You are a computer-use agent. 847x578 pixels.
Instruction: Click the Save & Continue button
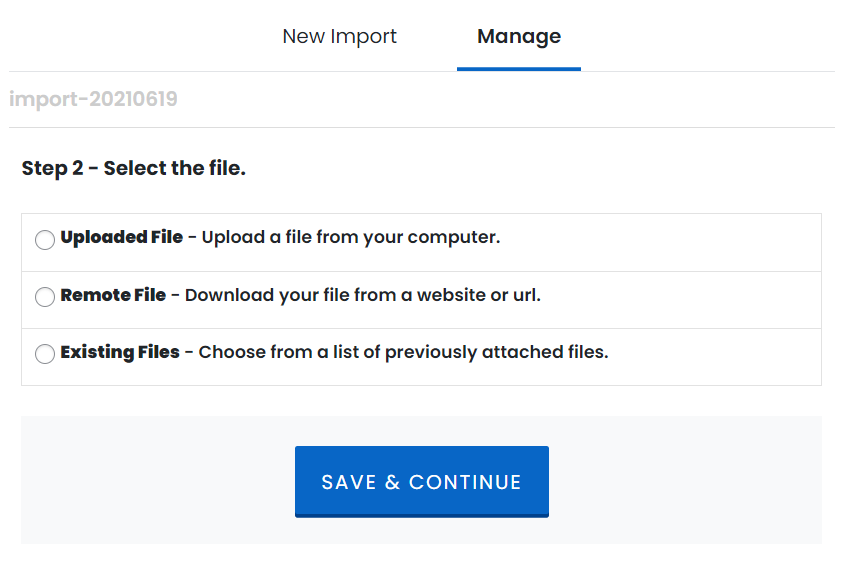(x=421, y=481)
